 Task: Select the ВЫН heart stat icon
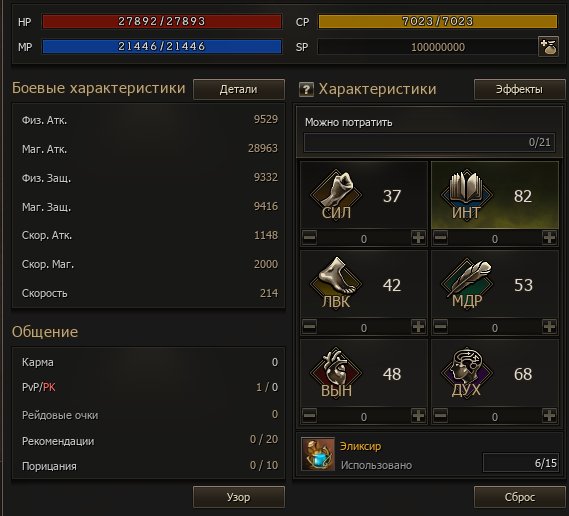336,373
